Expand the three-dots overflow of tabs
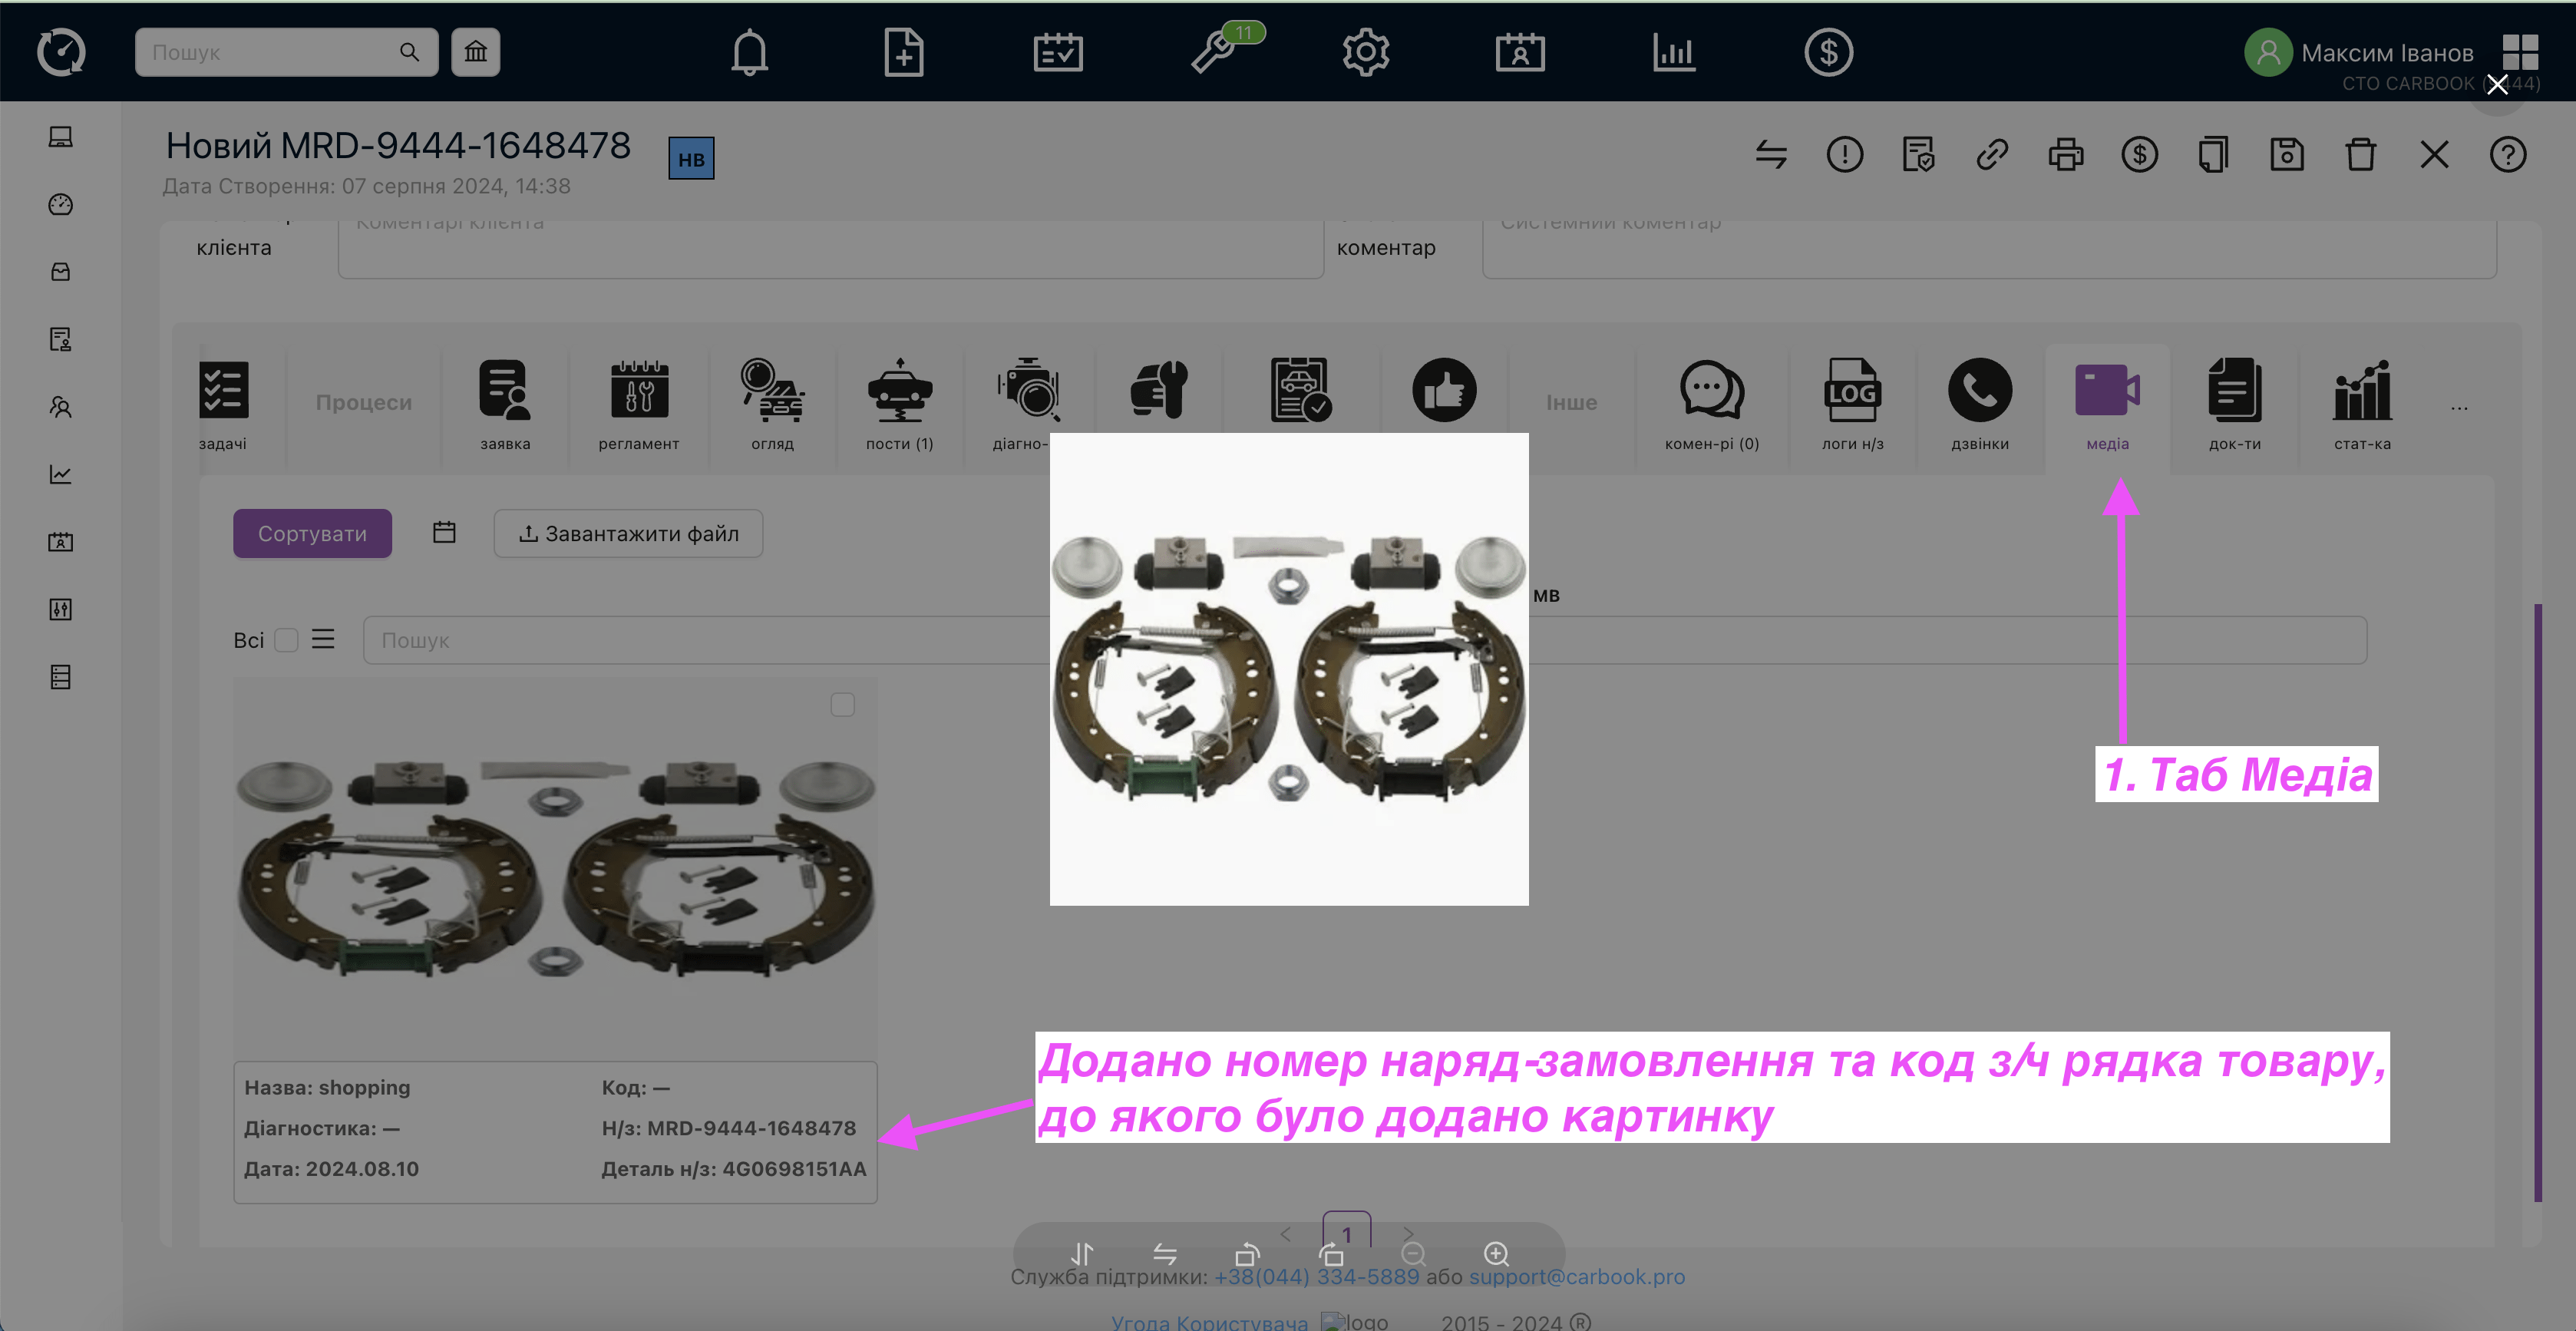The height and width of the screenshot is (1331, 2576). 2459,407
